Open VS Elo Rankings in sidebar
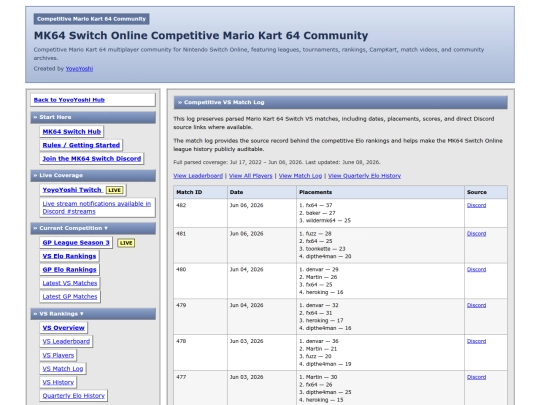Screen dimensions: 540x405 69,256
